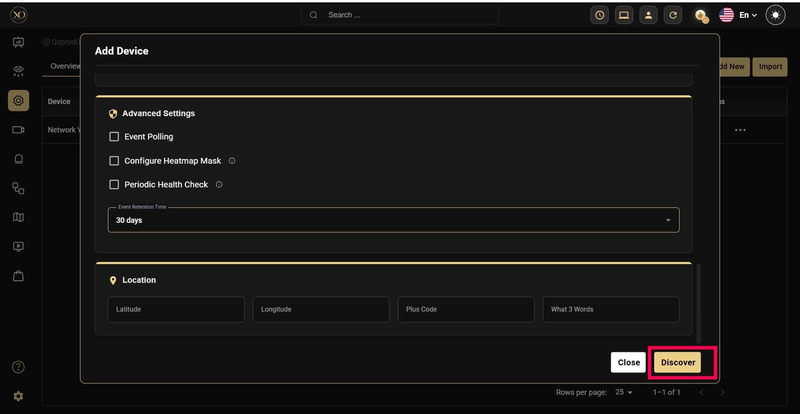Click the Plus Code input field
Screen dimensions: 800x414
(466, 309)
